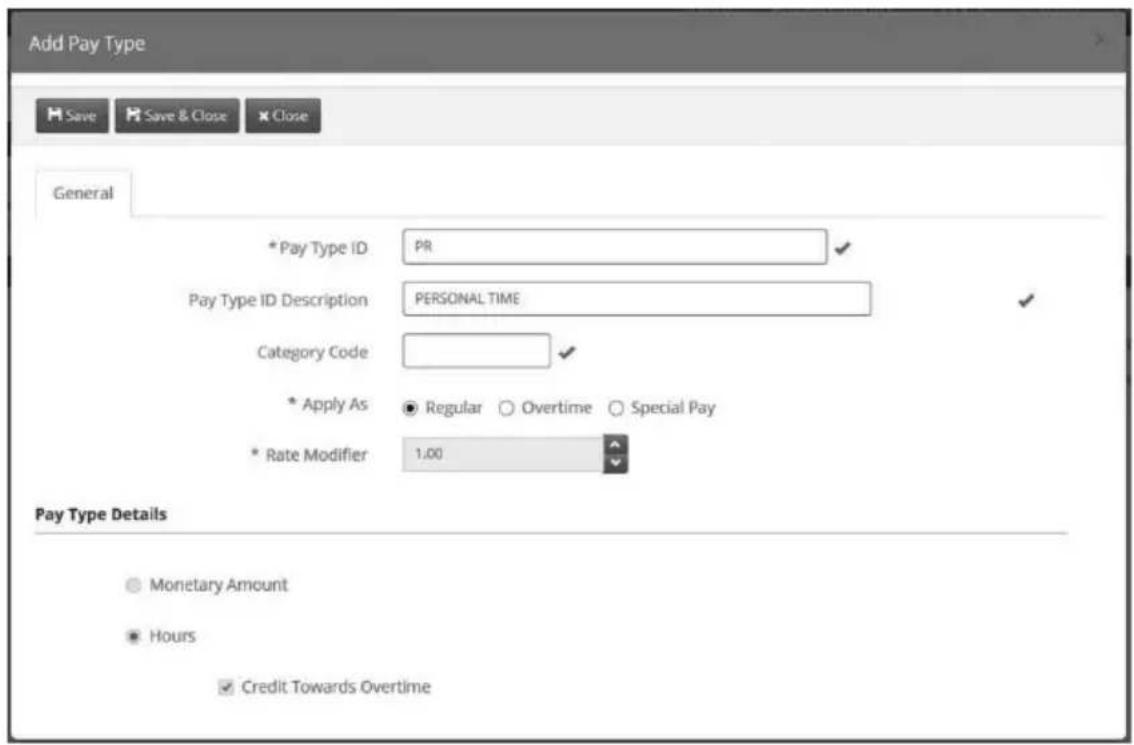This screenshot has width=1134, height=745.
Task: Click checkmark icon beside Category Code
Action: (567, 352)
